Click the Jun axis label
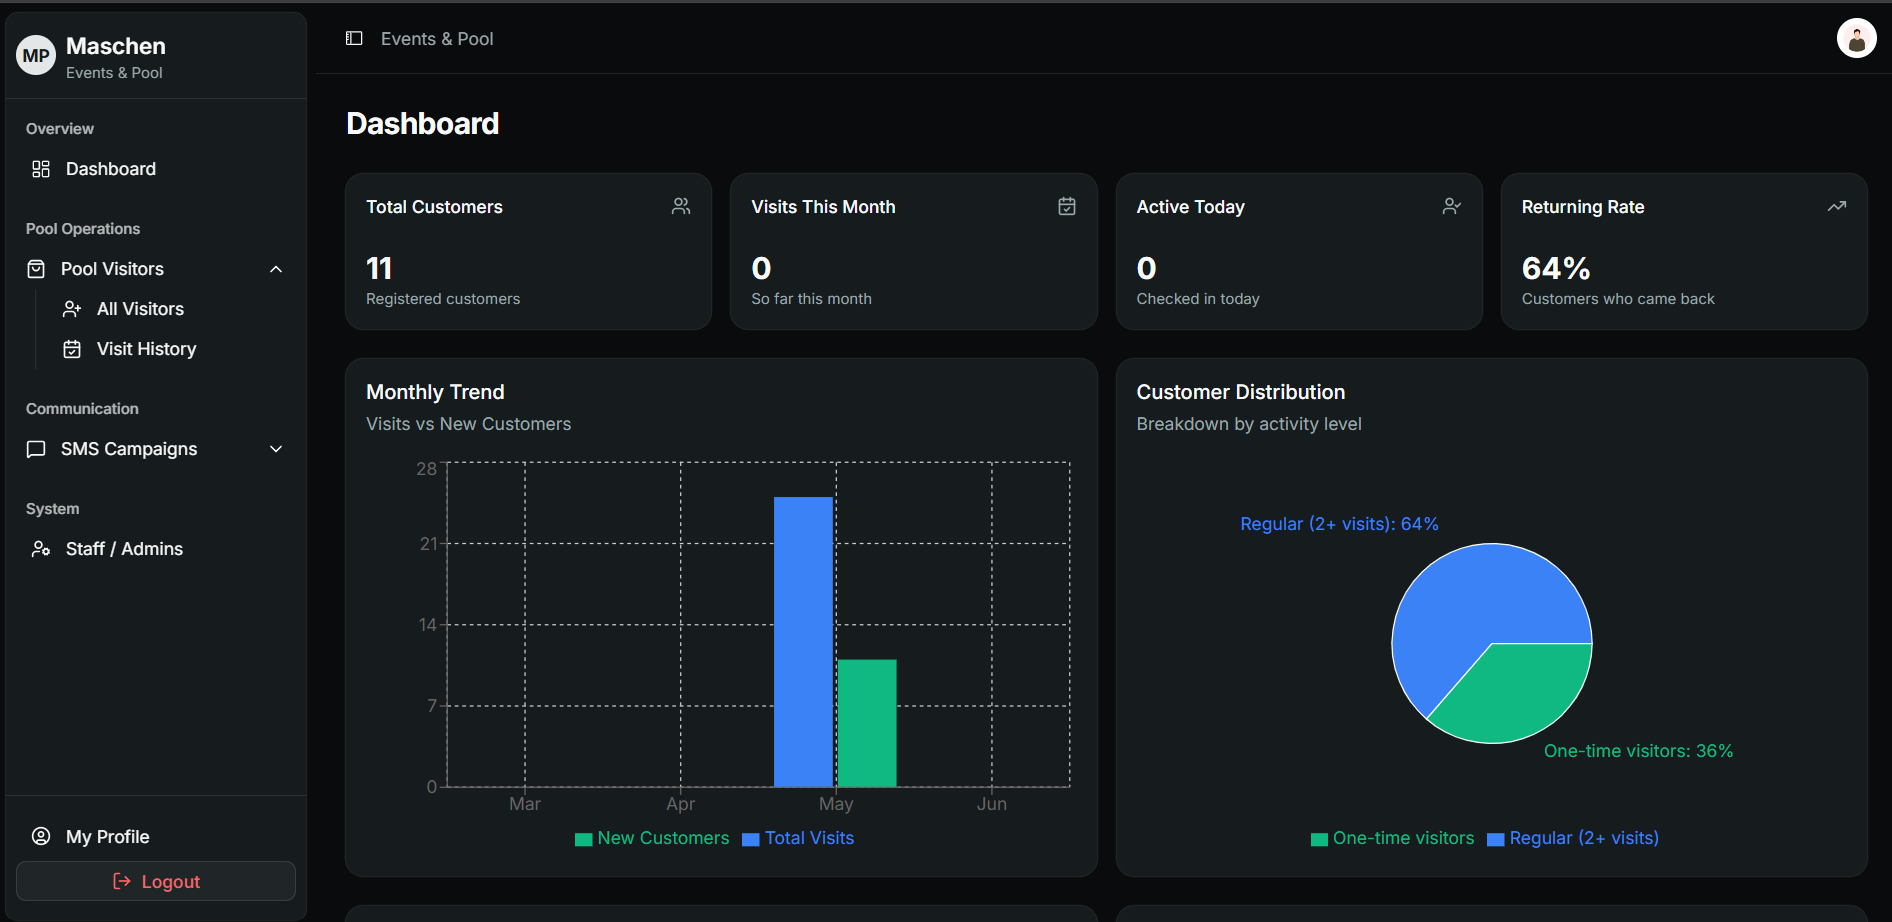The height and width of the screenshot is (922, 1892). click(992, 804)
